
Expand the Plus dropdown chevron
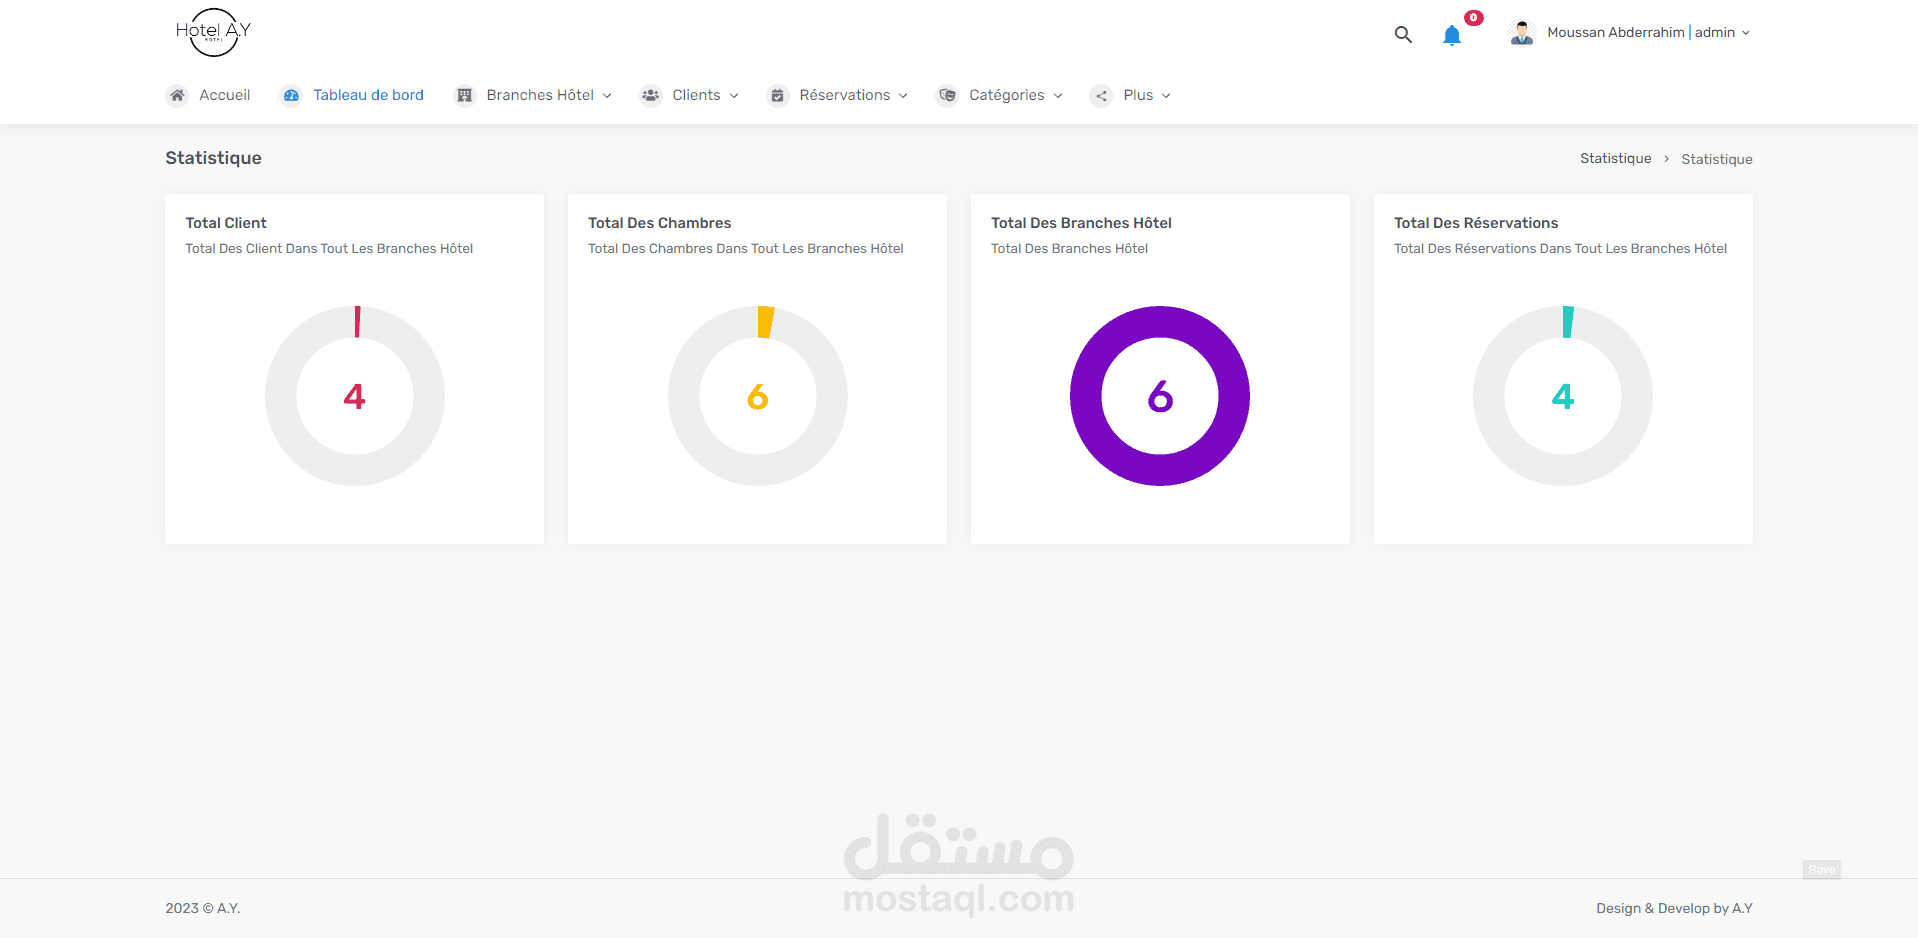(1166, 96)
